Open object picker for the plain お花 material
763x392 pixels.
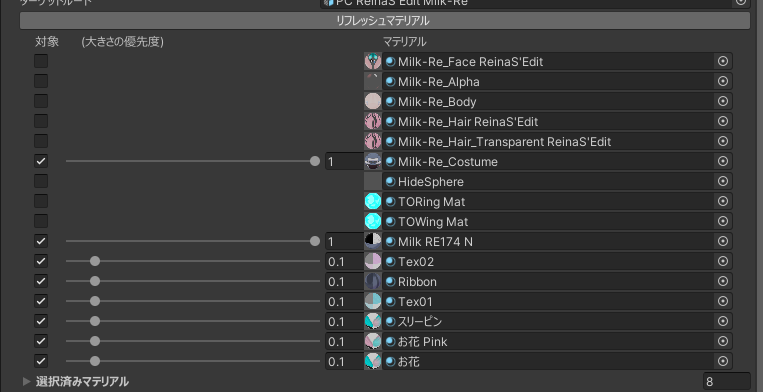[x=723, y=361]
